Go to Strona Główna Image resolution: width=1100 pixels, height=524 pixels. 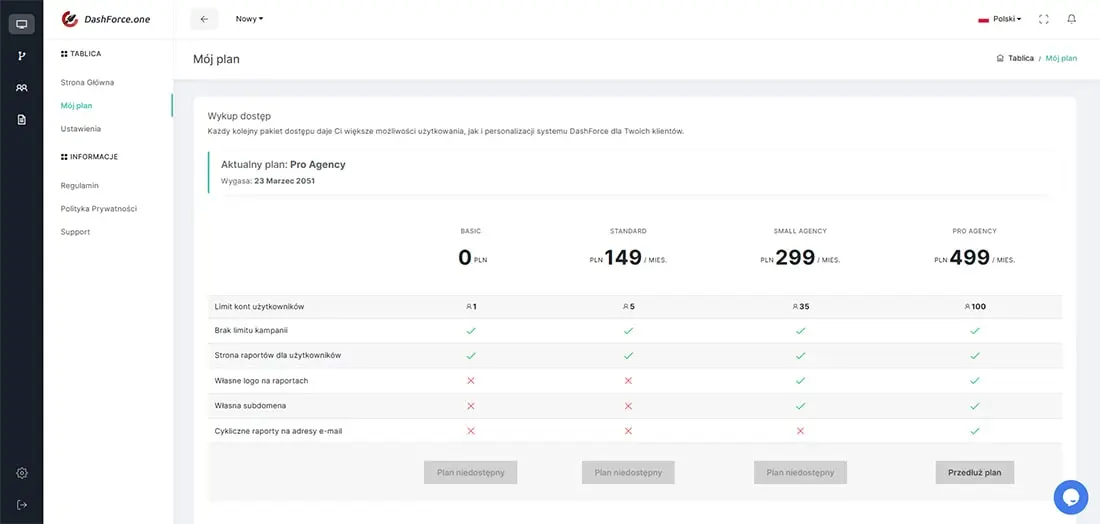pyautogui.click(x=87, y=82)
